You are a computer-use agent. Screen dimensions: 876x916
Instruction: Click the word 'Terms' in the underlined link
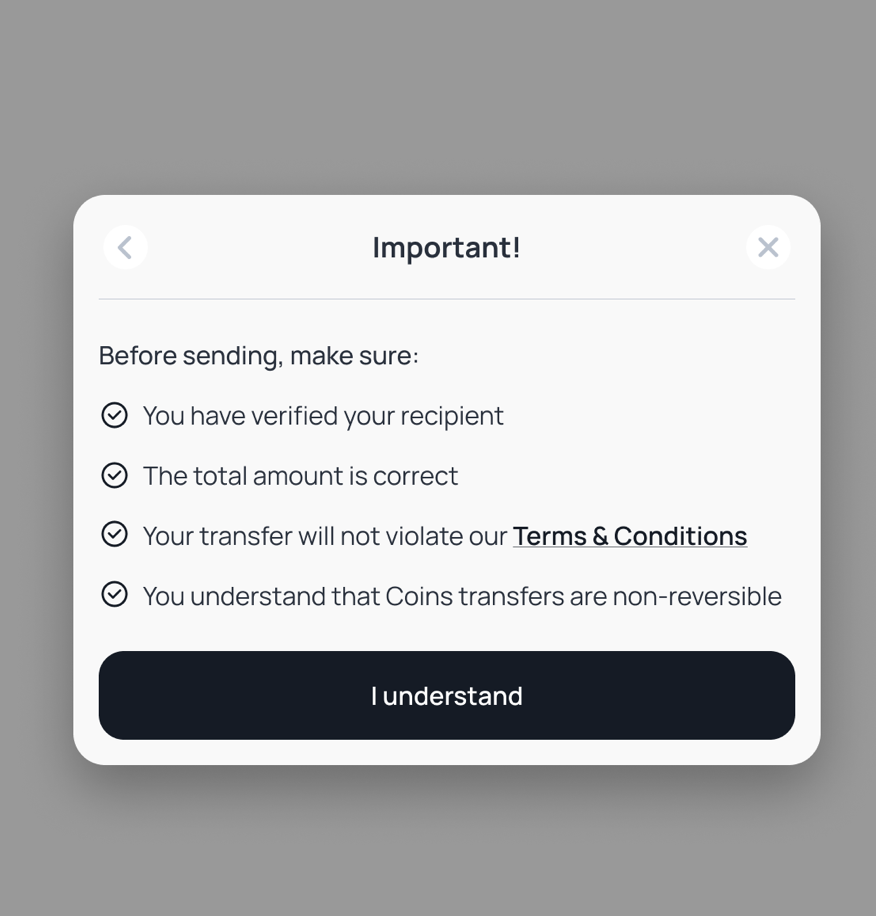coord(550,536)
